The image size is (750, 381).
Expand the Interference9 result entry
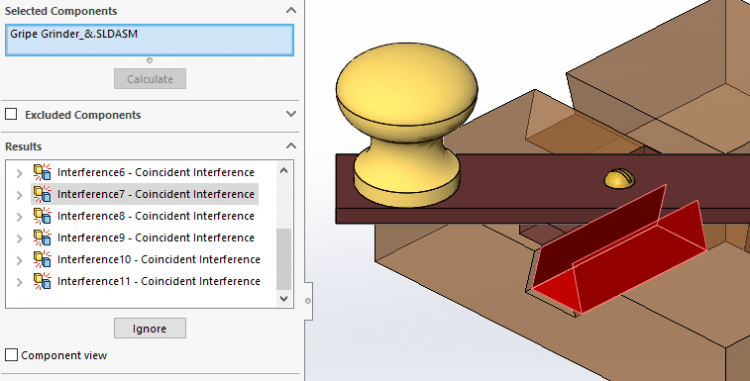point(19,238)
